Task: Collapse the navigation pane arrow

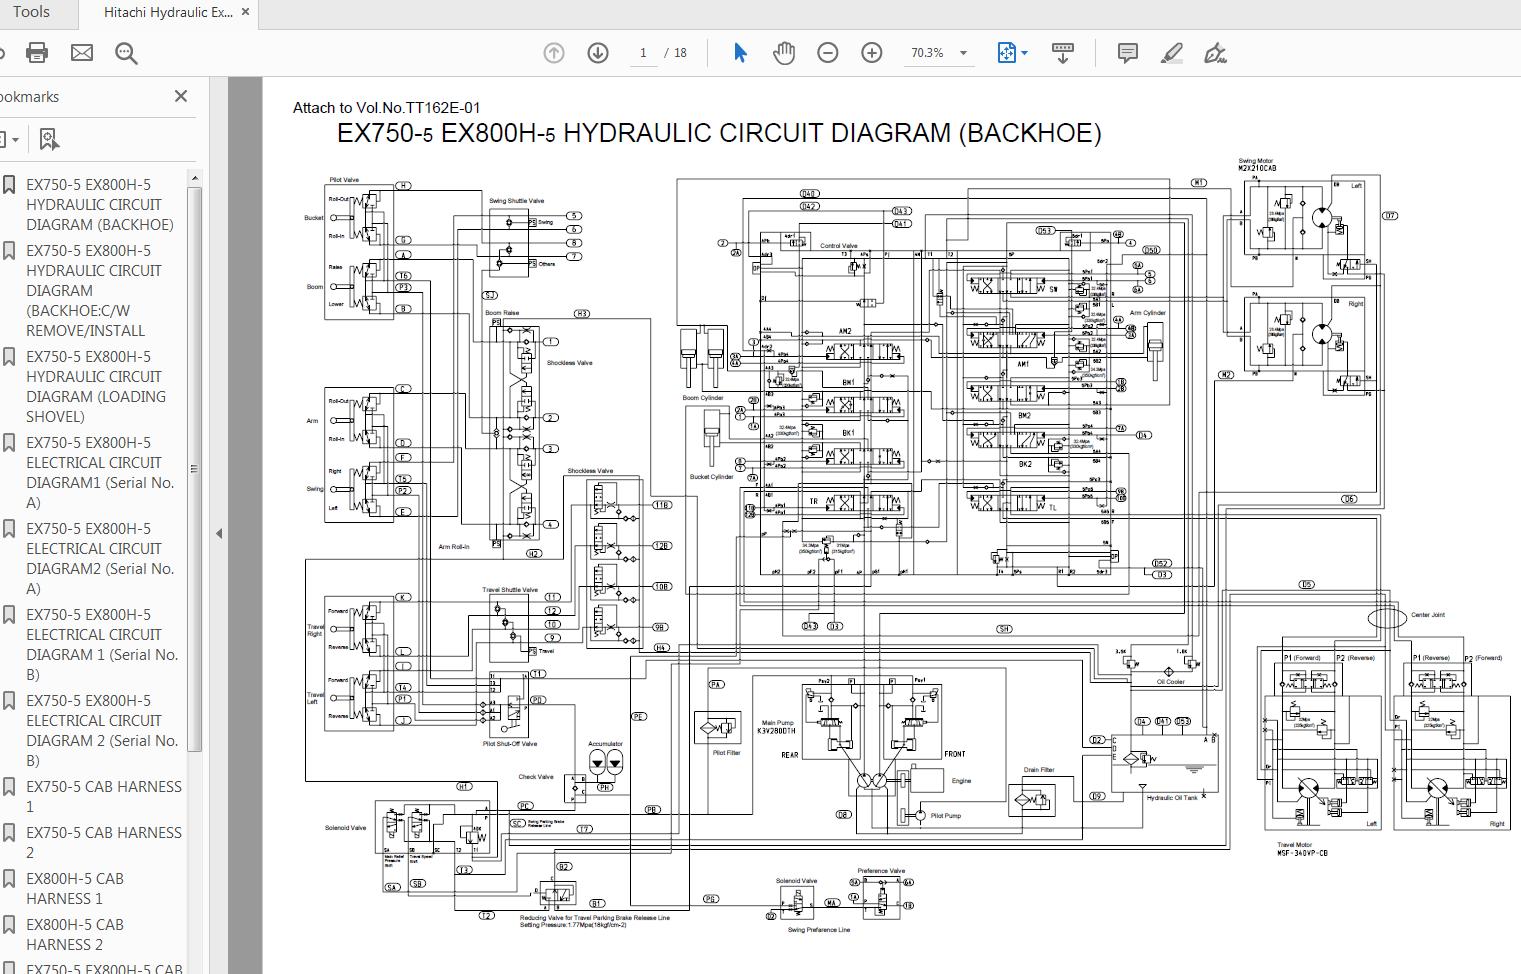Action: click(219, 533)
